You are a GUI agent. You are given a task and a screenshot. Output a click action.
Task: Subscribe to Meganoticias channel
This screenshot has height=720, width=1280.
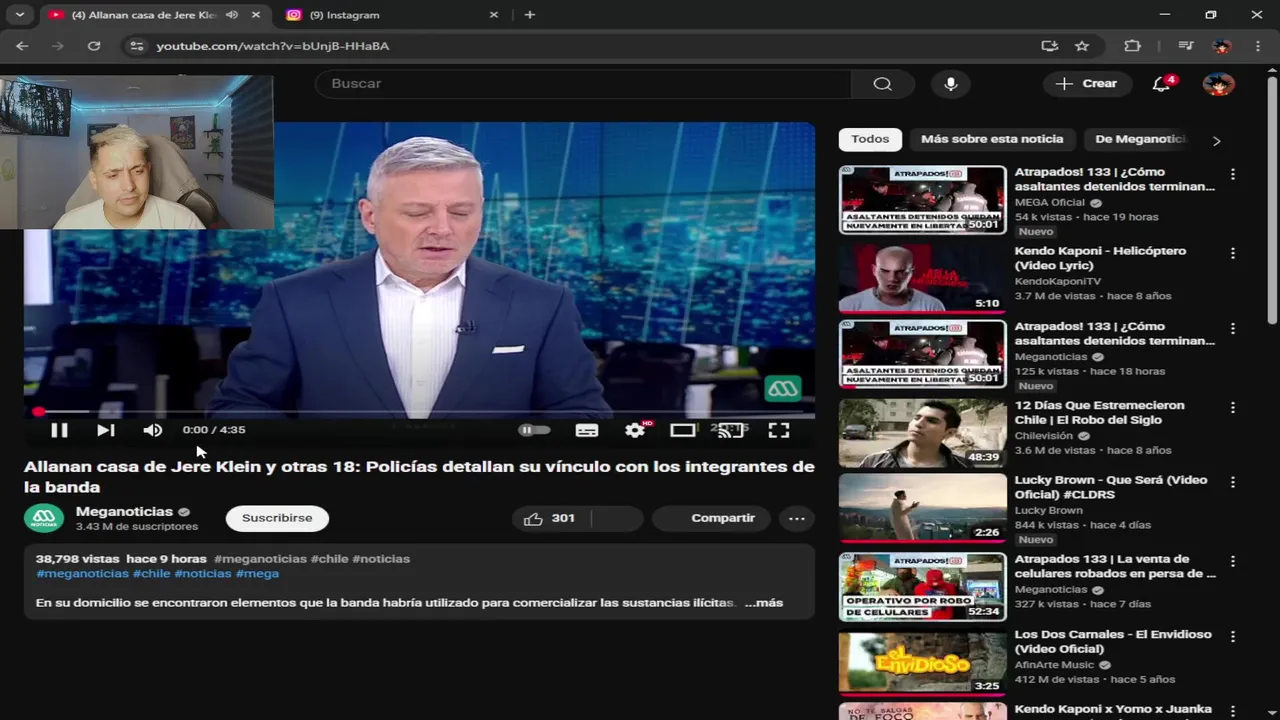[277, 518]
